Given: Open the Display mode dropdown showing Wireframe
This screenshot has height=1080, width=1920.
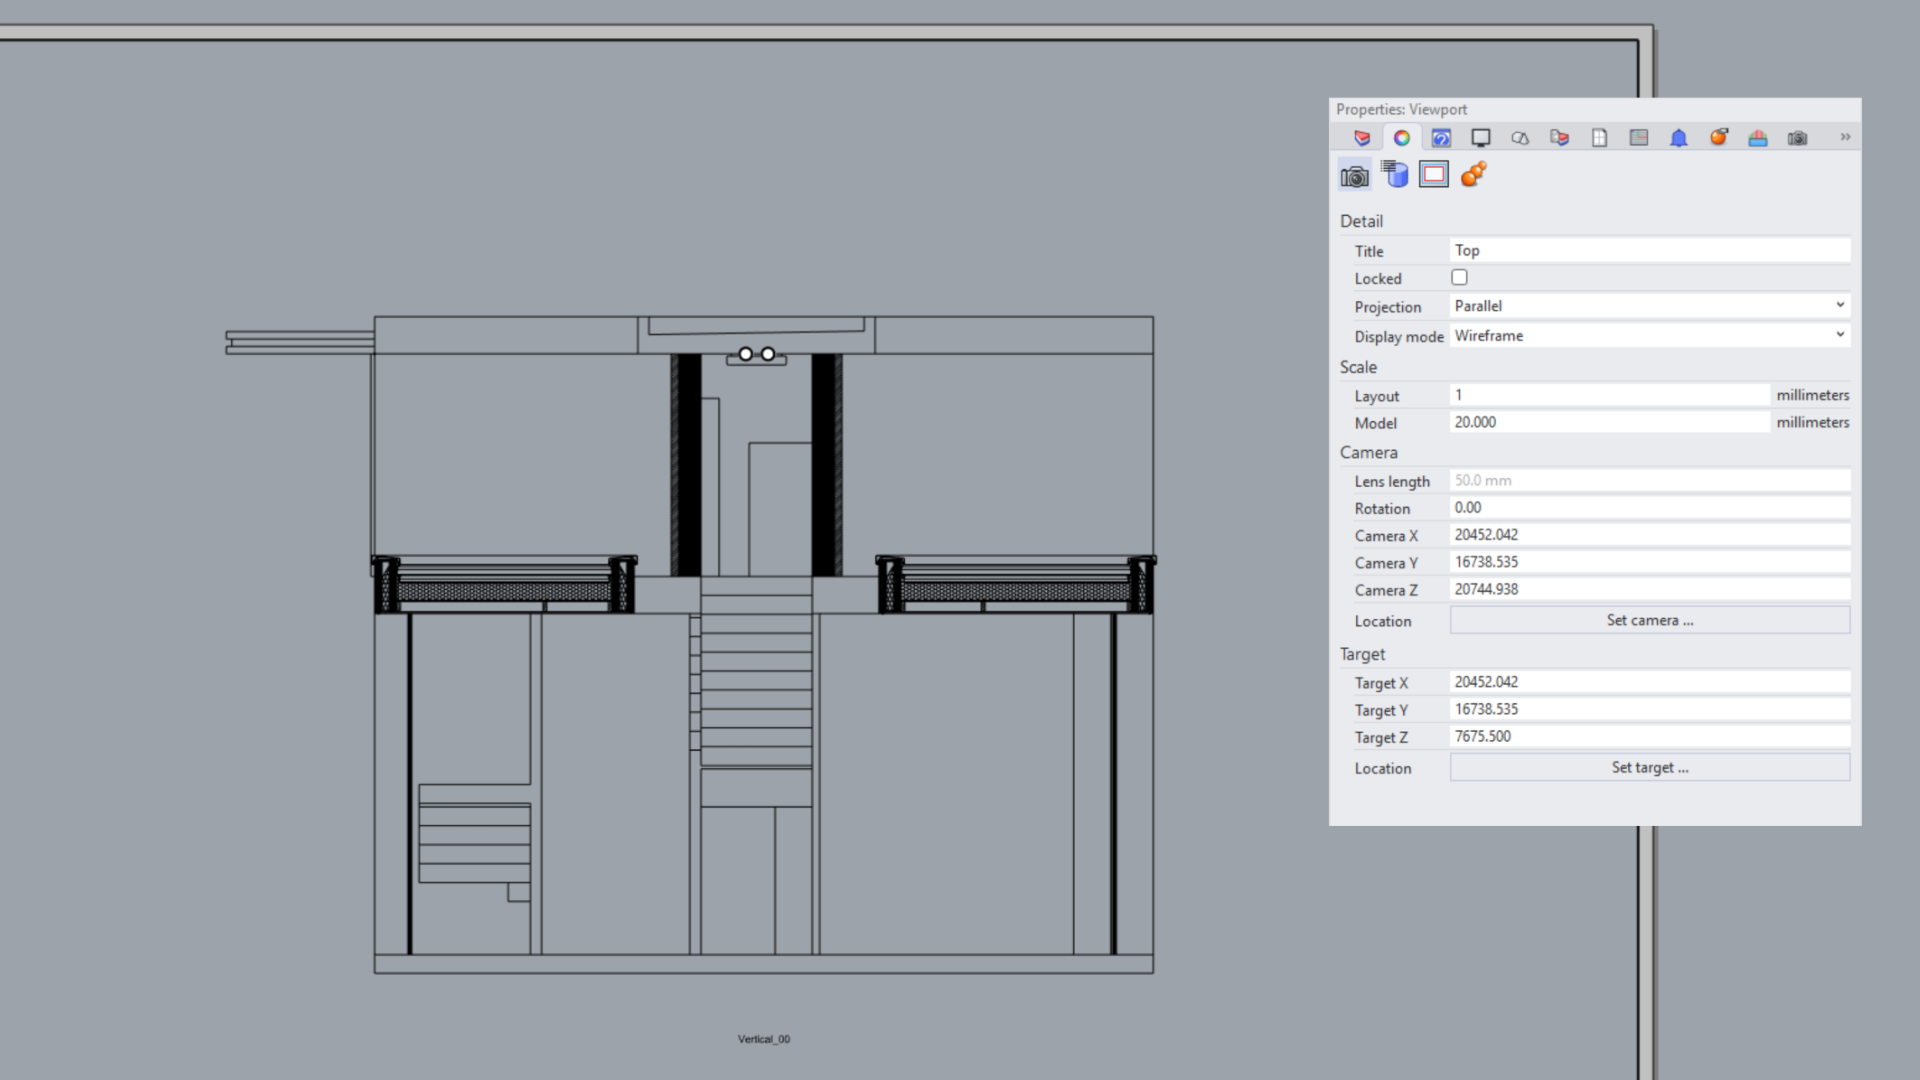Looking at the screenshot, I should [x=1650, y=336].
